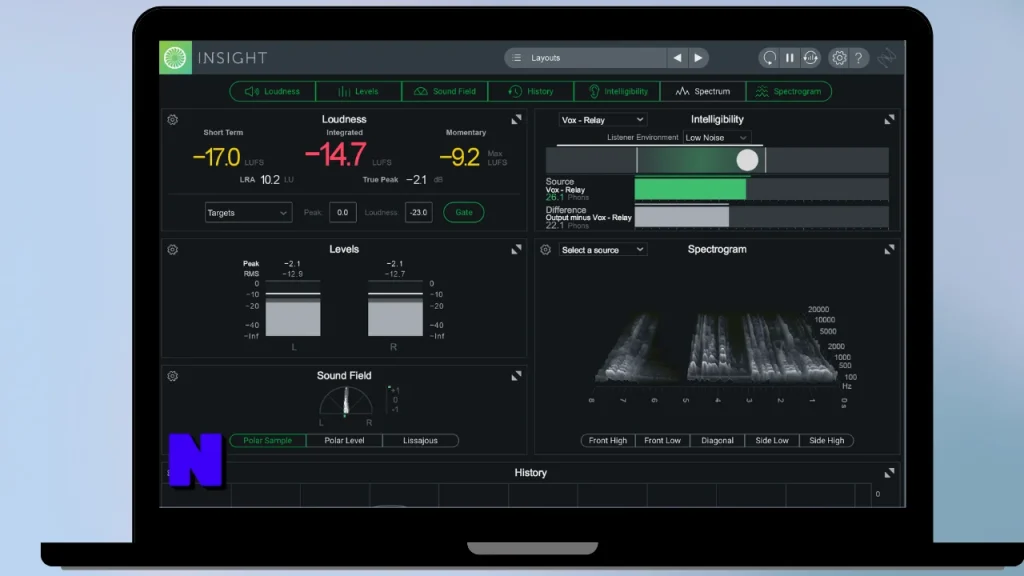
Task: Click the green Source intelligibility bar
Action: 690,189
